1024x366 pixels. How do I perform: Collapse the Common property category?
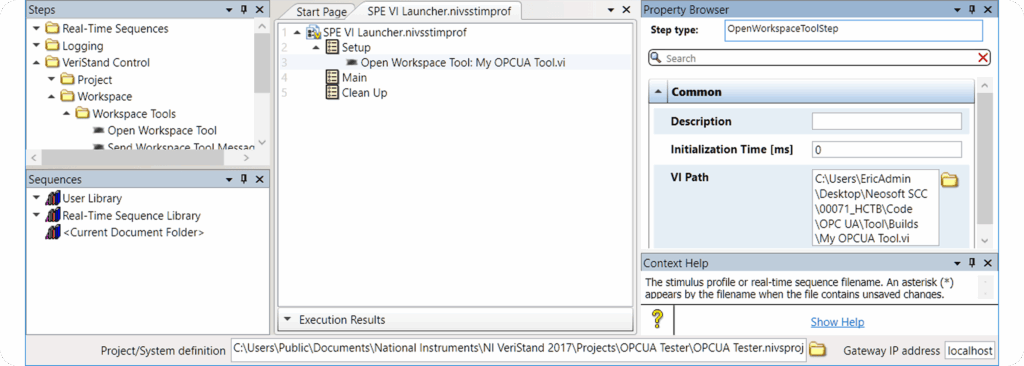[658, 92]
